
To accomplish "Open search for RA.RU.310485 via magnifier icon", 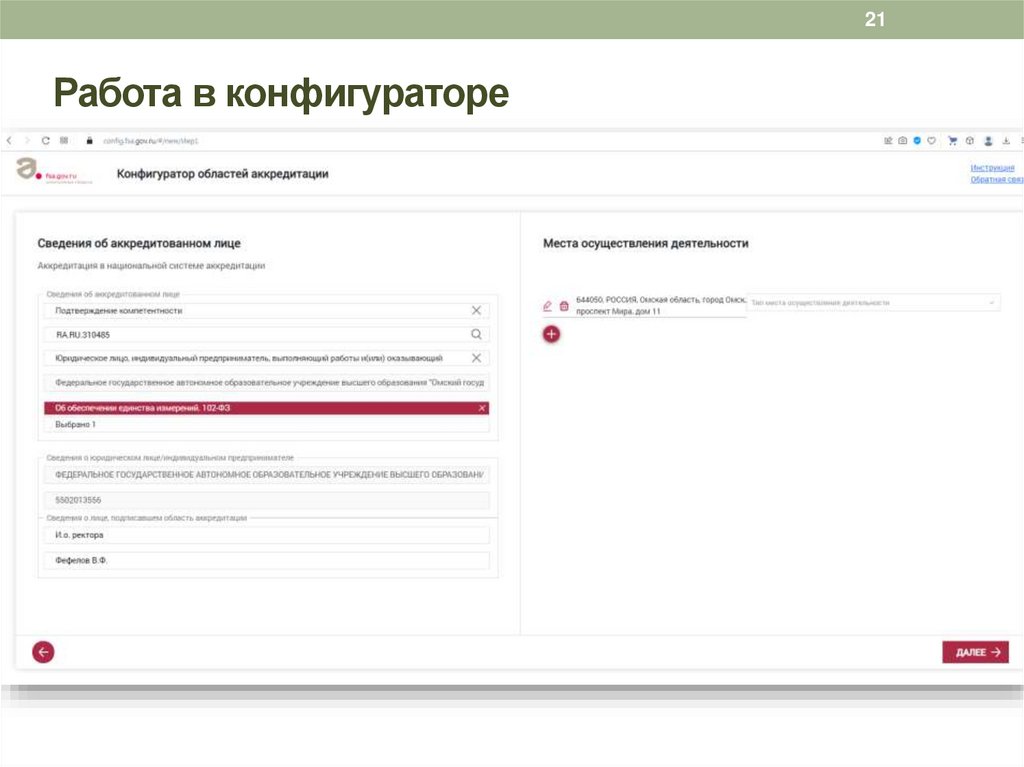I will tap(477, 335).
